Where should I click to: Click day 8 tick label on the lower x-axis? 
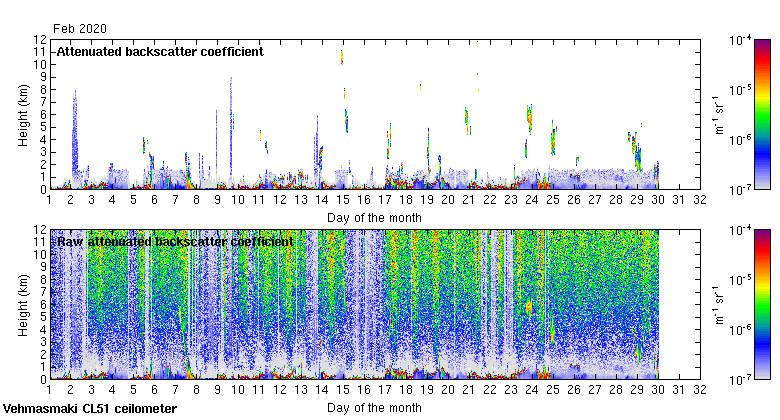pos(196,390)
